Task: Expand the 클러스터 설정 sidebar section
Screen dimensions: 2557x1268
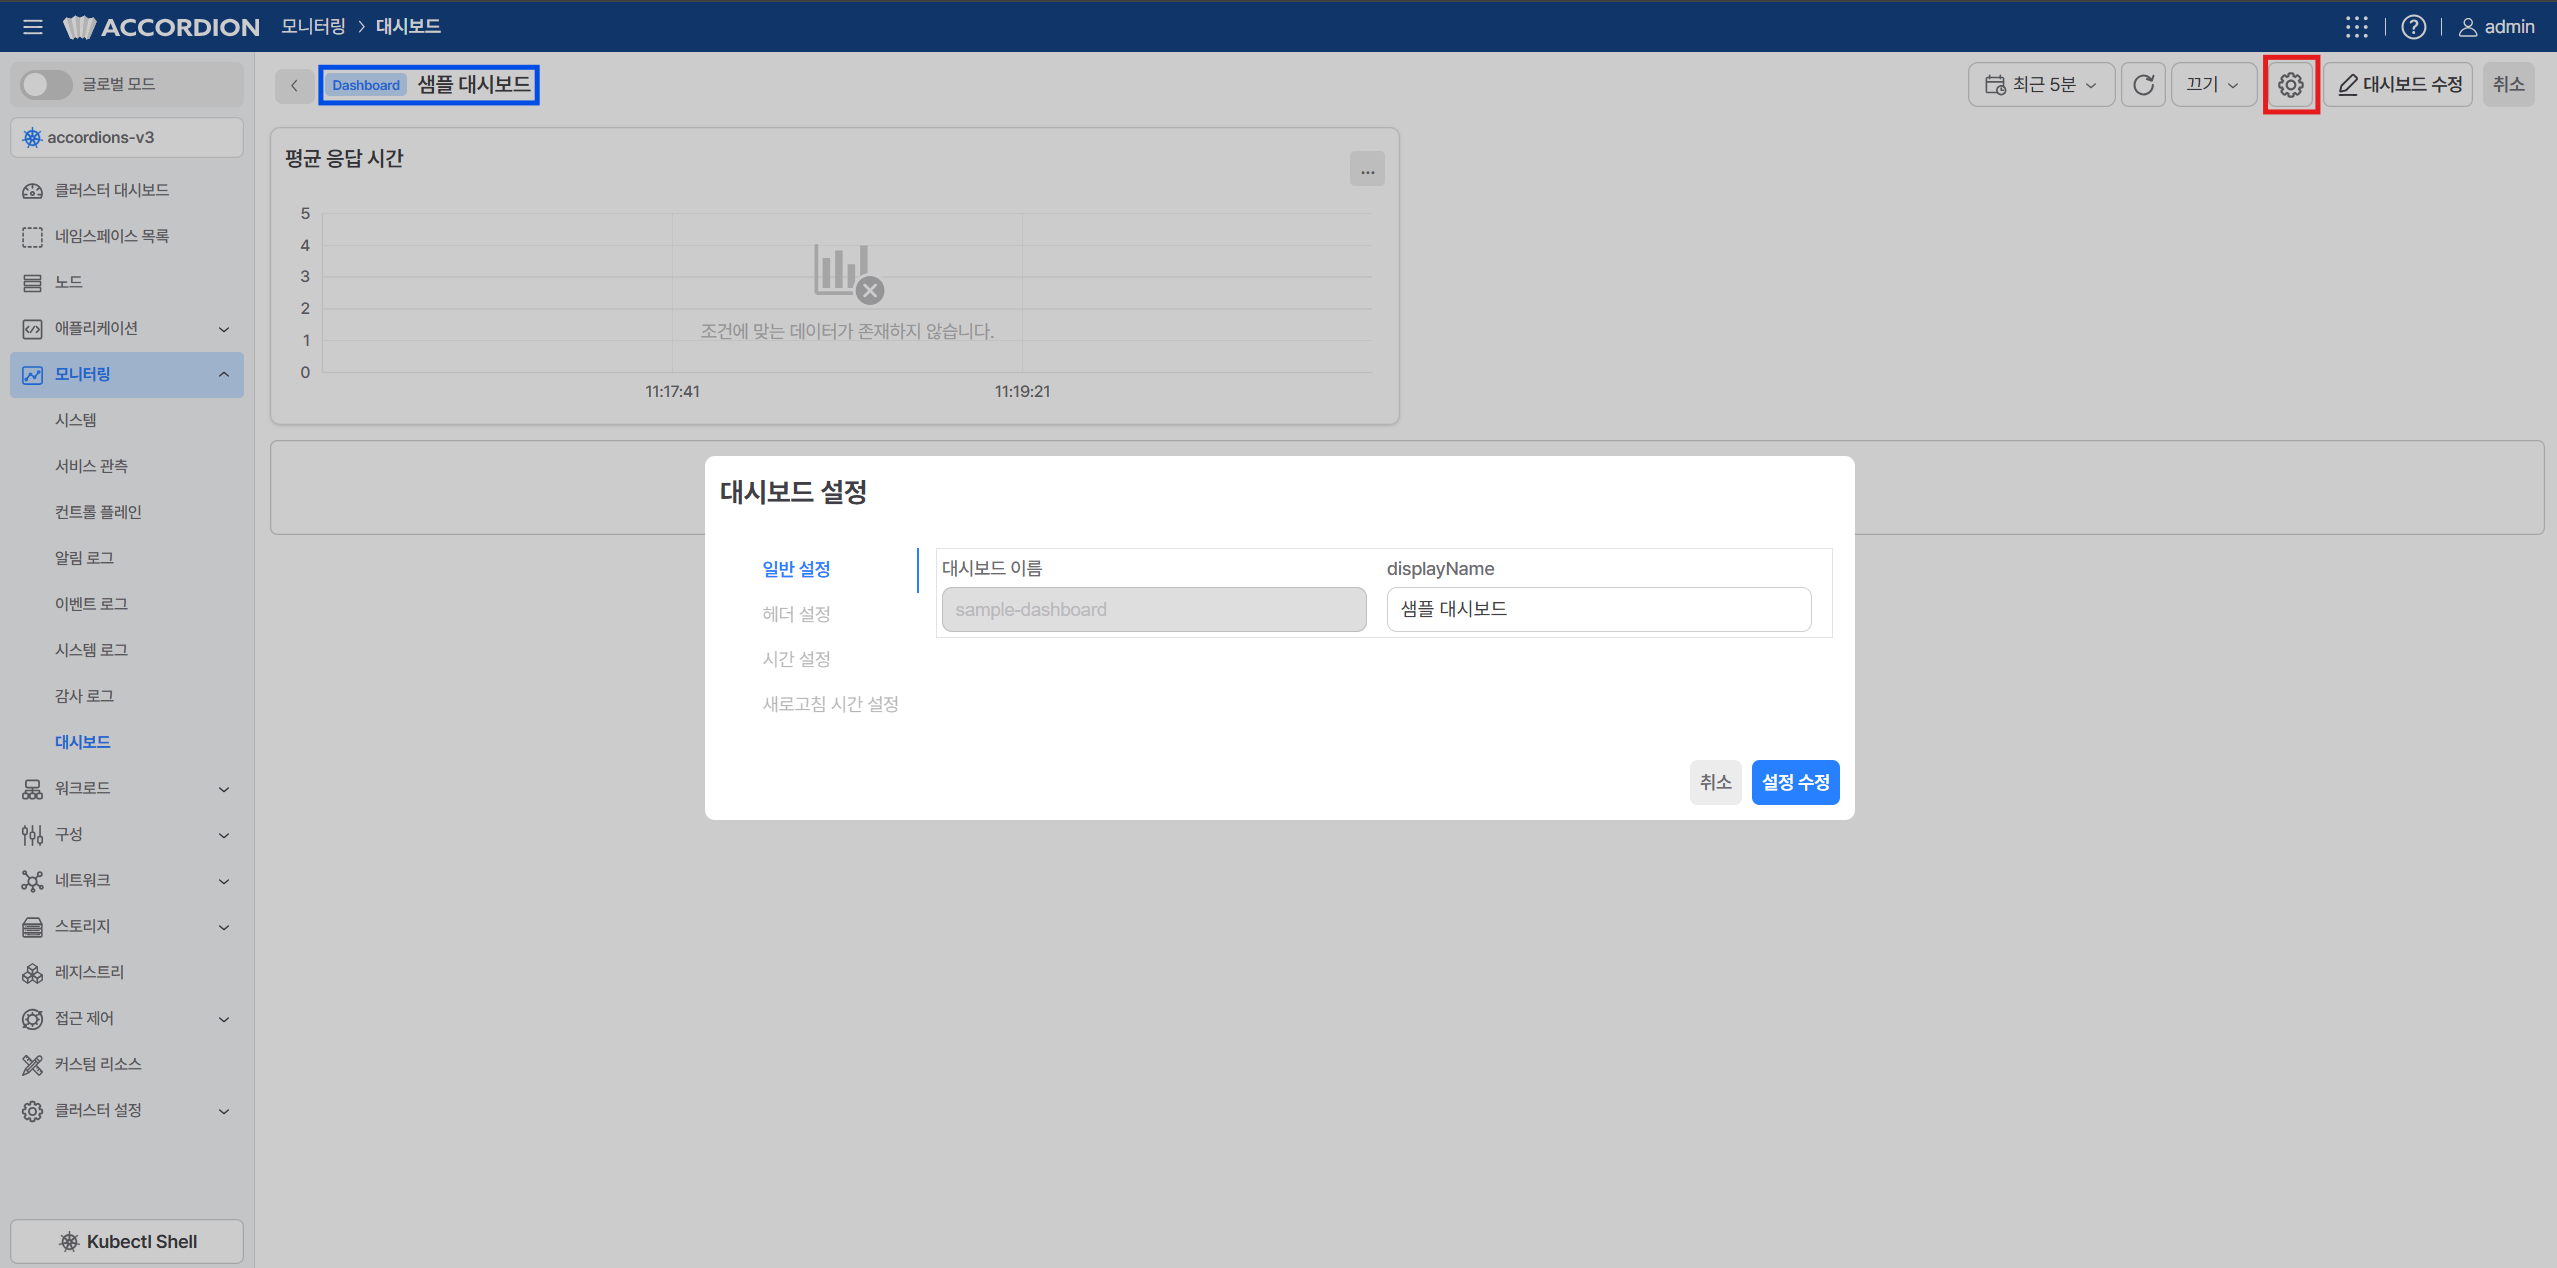Action: (x=127, y=1110)
